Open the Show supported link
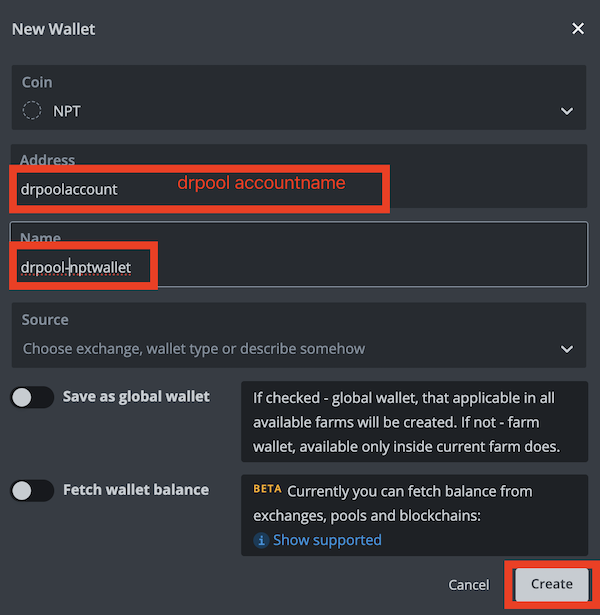 click(327, 540)
